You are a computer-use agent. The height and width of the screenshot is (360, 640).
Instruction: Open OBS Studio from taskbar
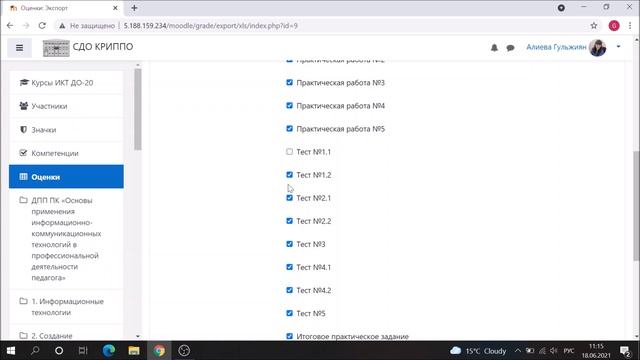click(184, 351)
